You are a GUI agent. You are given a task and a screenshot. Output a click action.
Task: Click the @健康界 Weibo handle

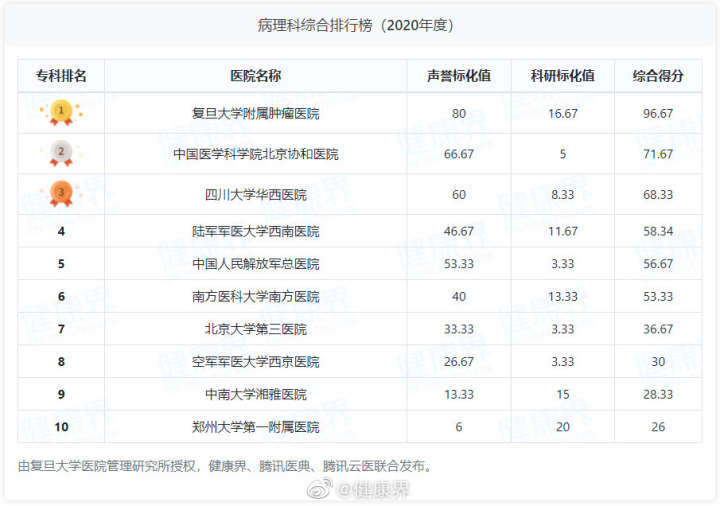point(372,490)
